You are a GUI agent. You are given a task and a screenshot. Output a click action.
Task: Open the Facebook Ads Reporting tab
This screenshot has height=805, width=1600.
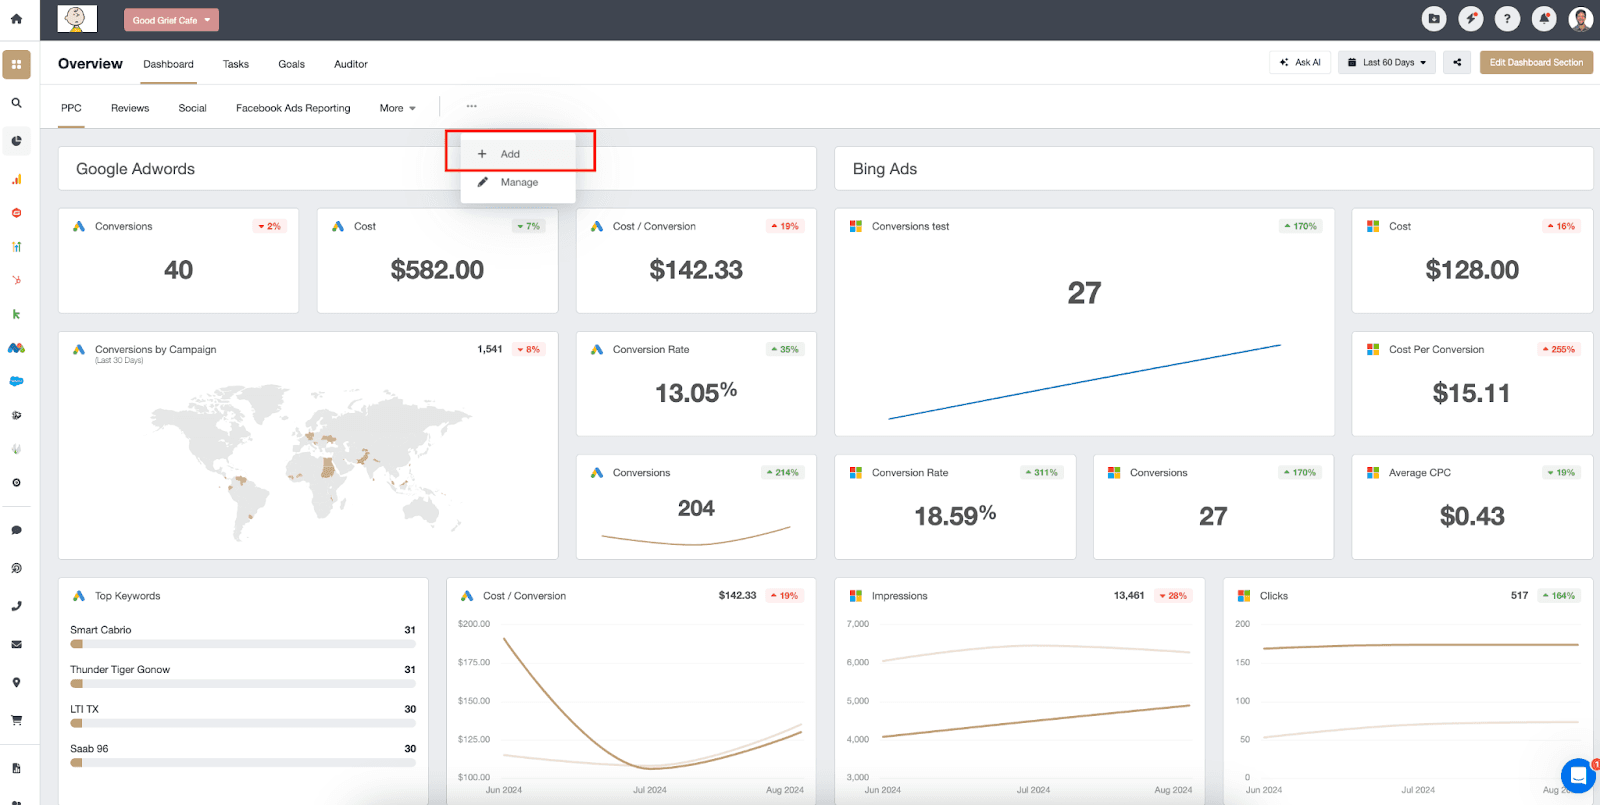[x=293, y=108]
